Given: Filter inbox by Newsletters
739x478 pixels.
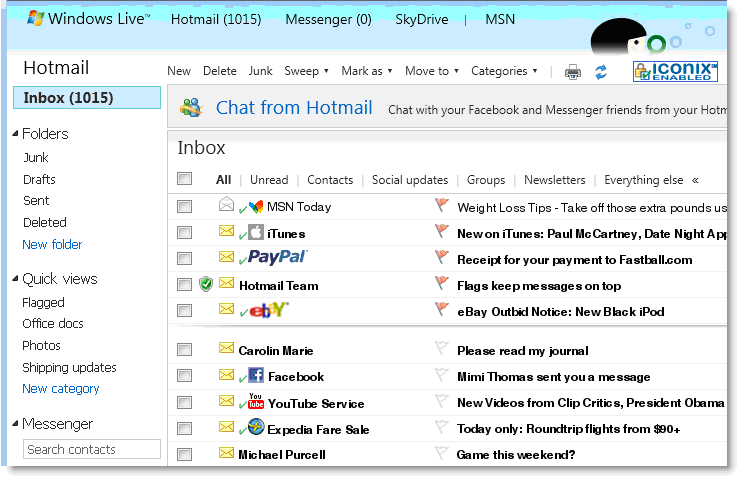Looking at the screenshot, I should coord(555,180).
